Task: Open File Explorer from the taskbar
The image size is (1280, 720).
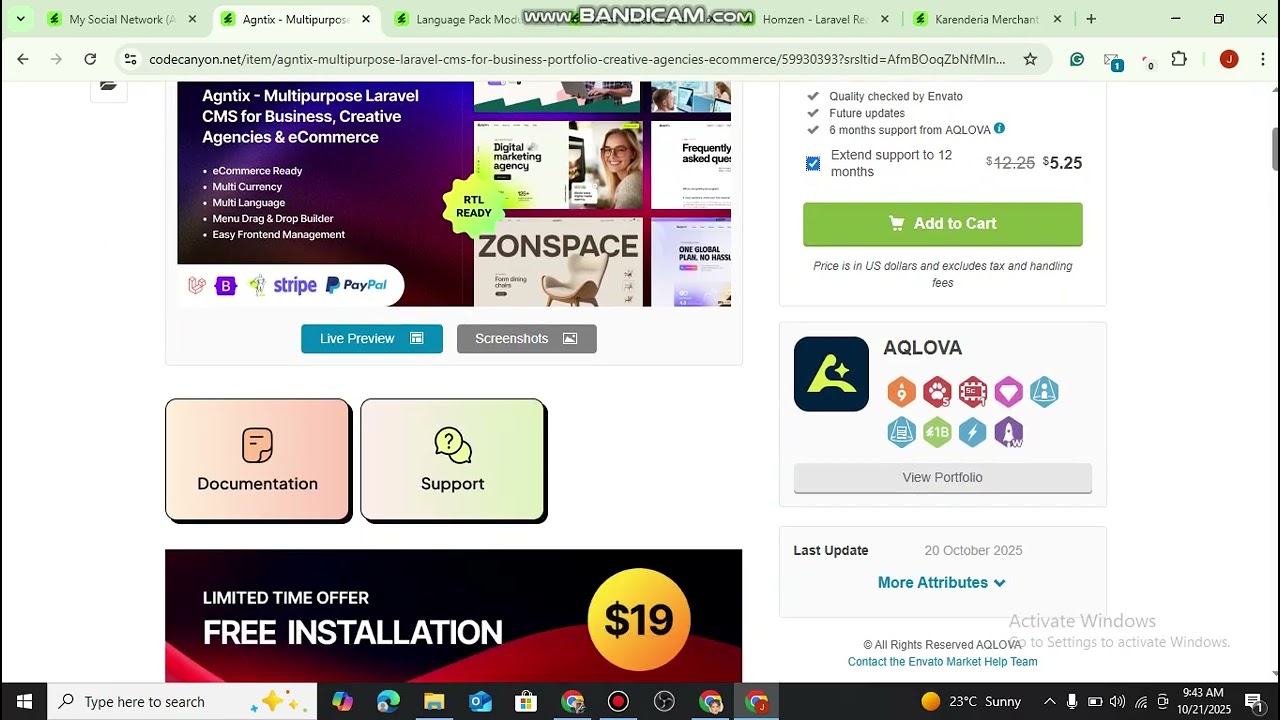Action: [x=434, y=702]
